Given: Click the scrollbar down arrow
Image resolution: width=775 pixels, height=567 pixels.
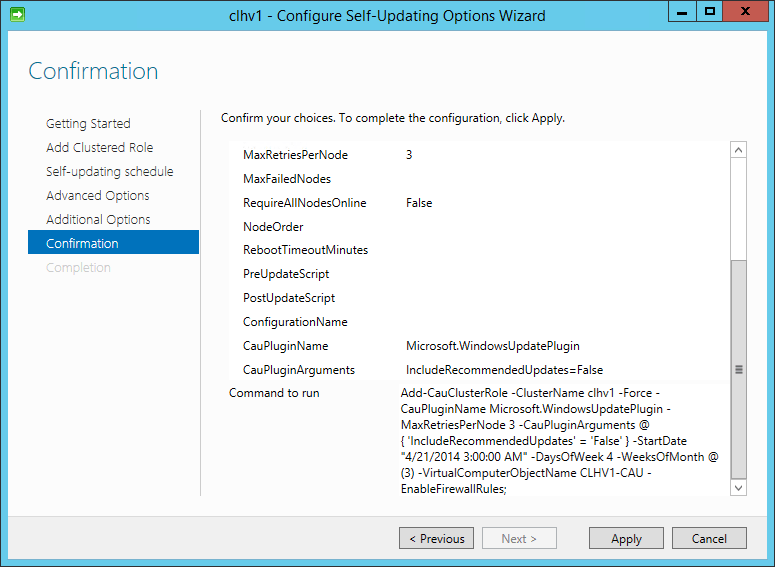Looking at the screenshot, I should pos(738,488).
